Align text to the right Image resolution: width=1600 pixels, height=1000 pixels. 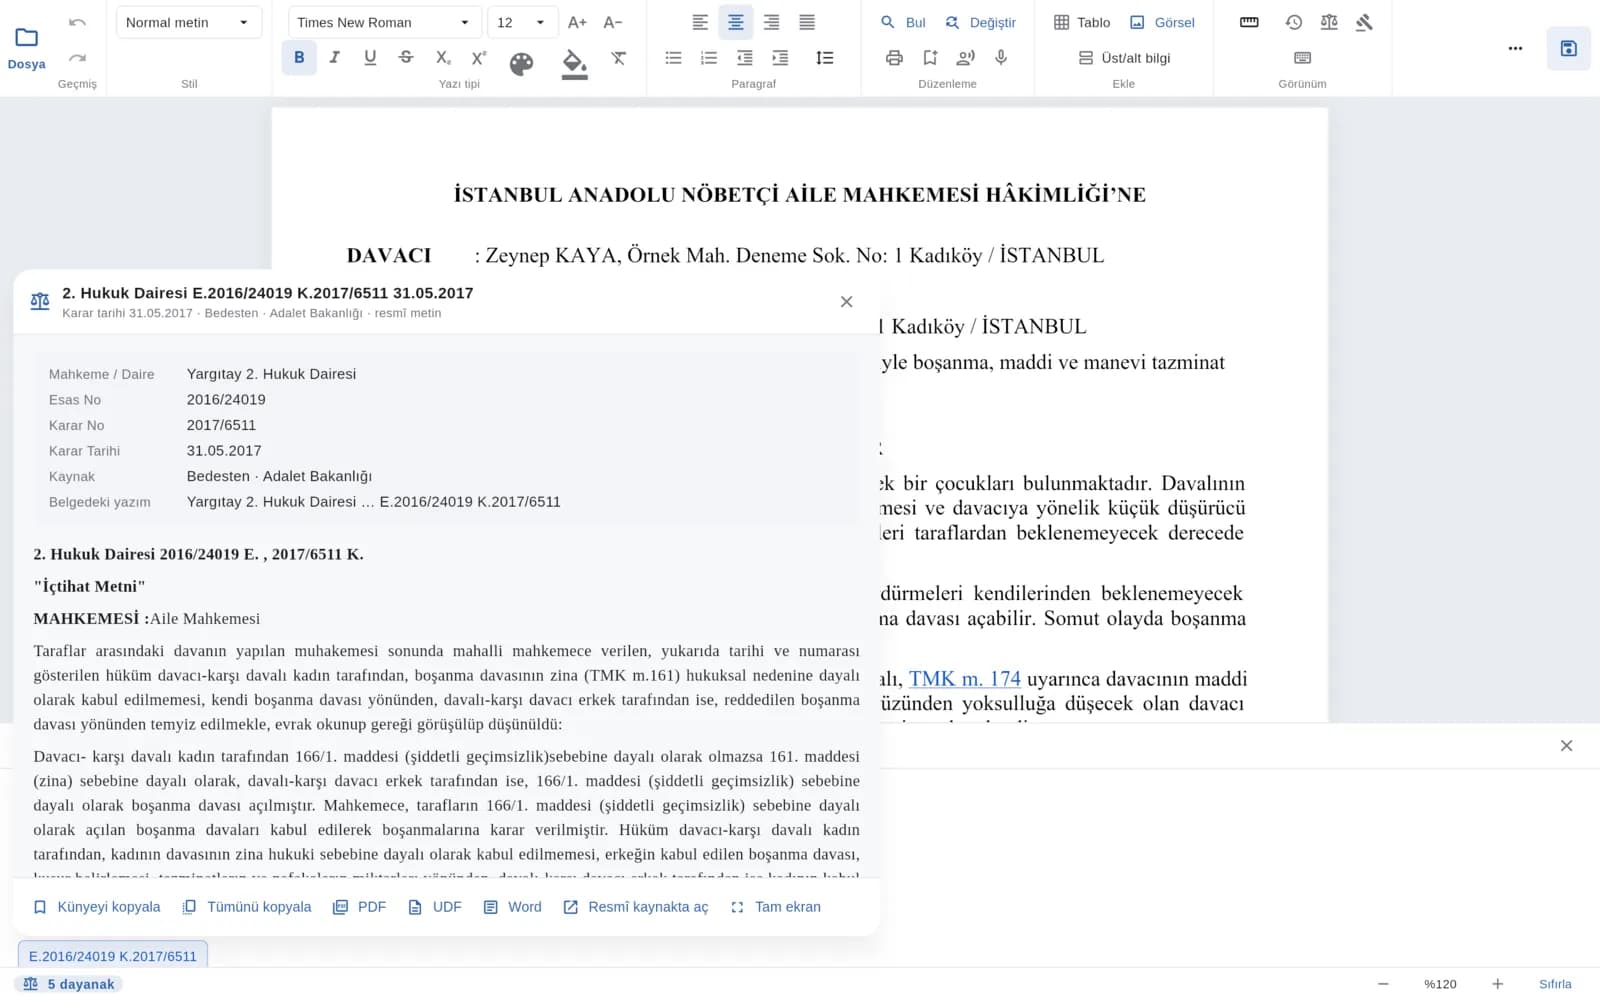tap(771, 22)
